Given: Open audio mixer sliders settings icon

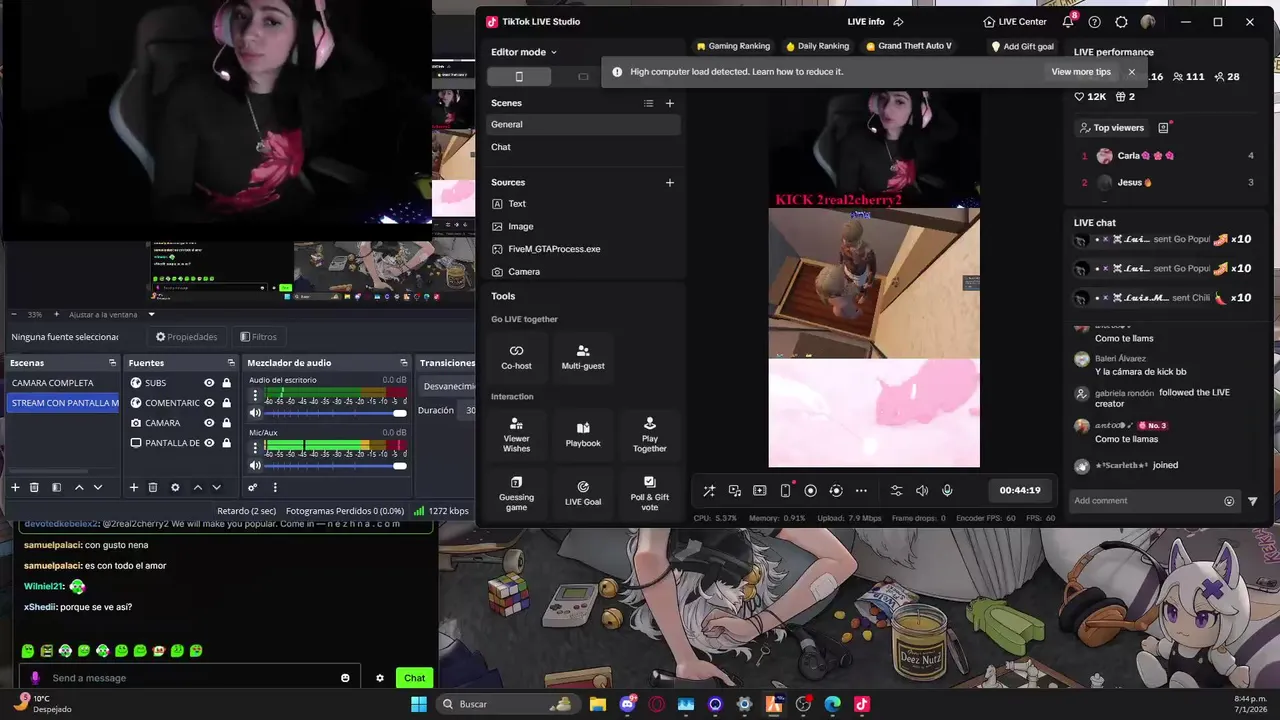Looking at the screenshot, I should click(896, 490).
